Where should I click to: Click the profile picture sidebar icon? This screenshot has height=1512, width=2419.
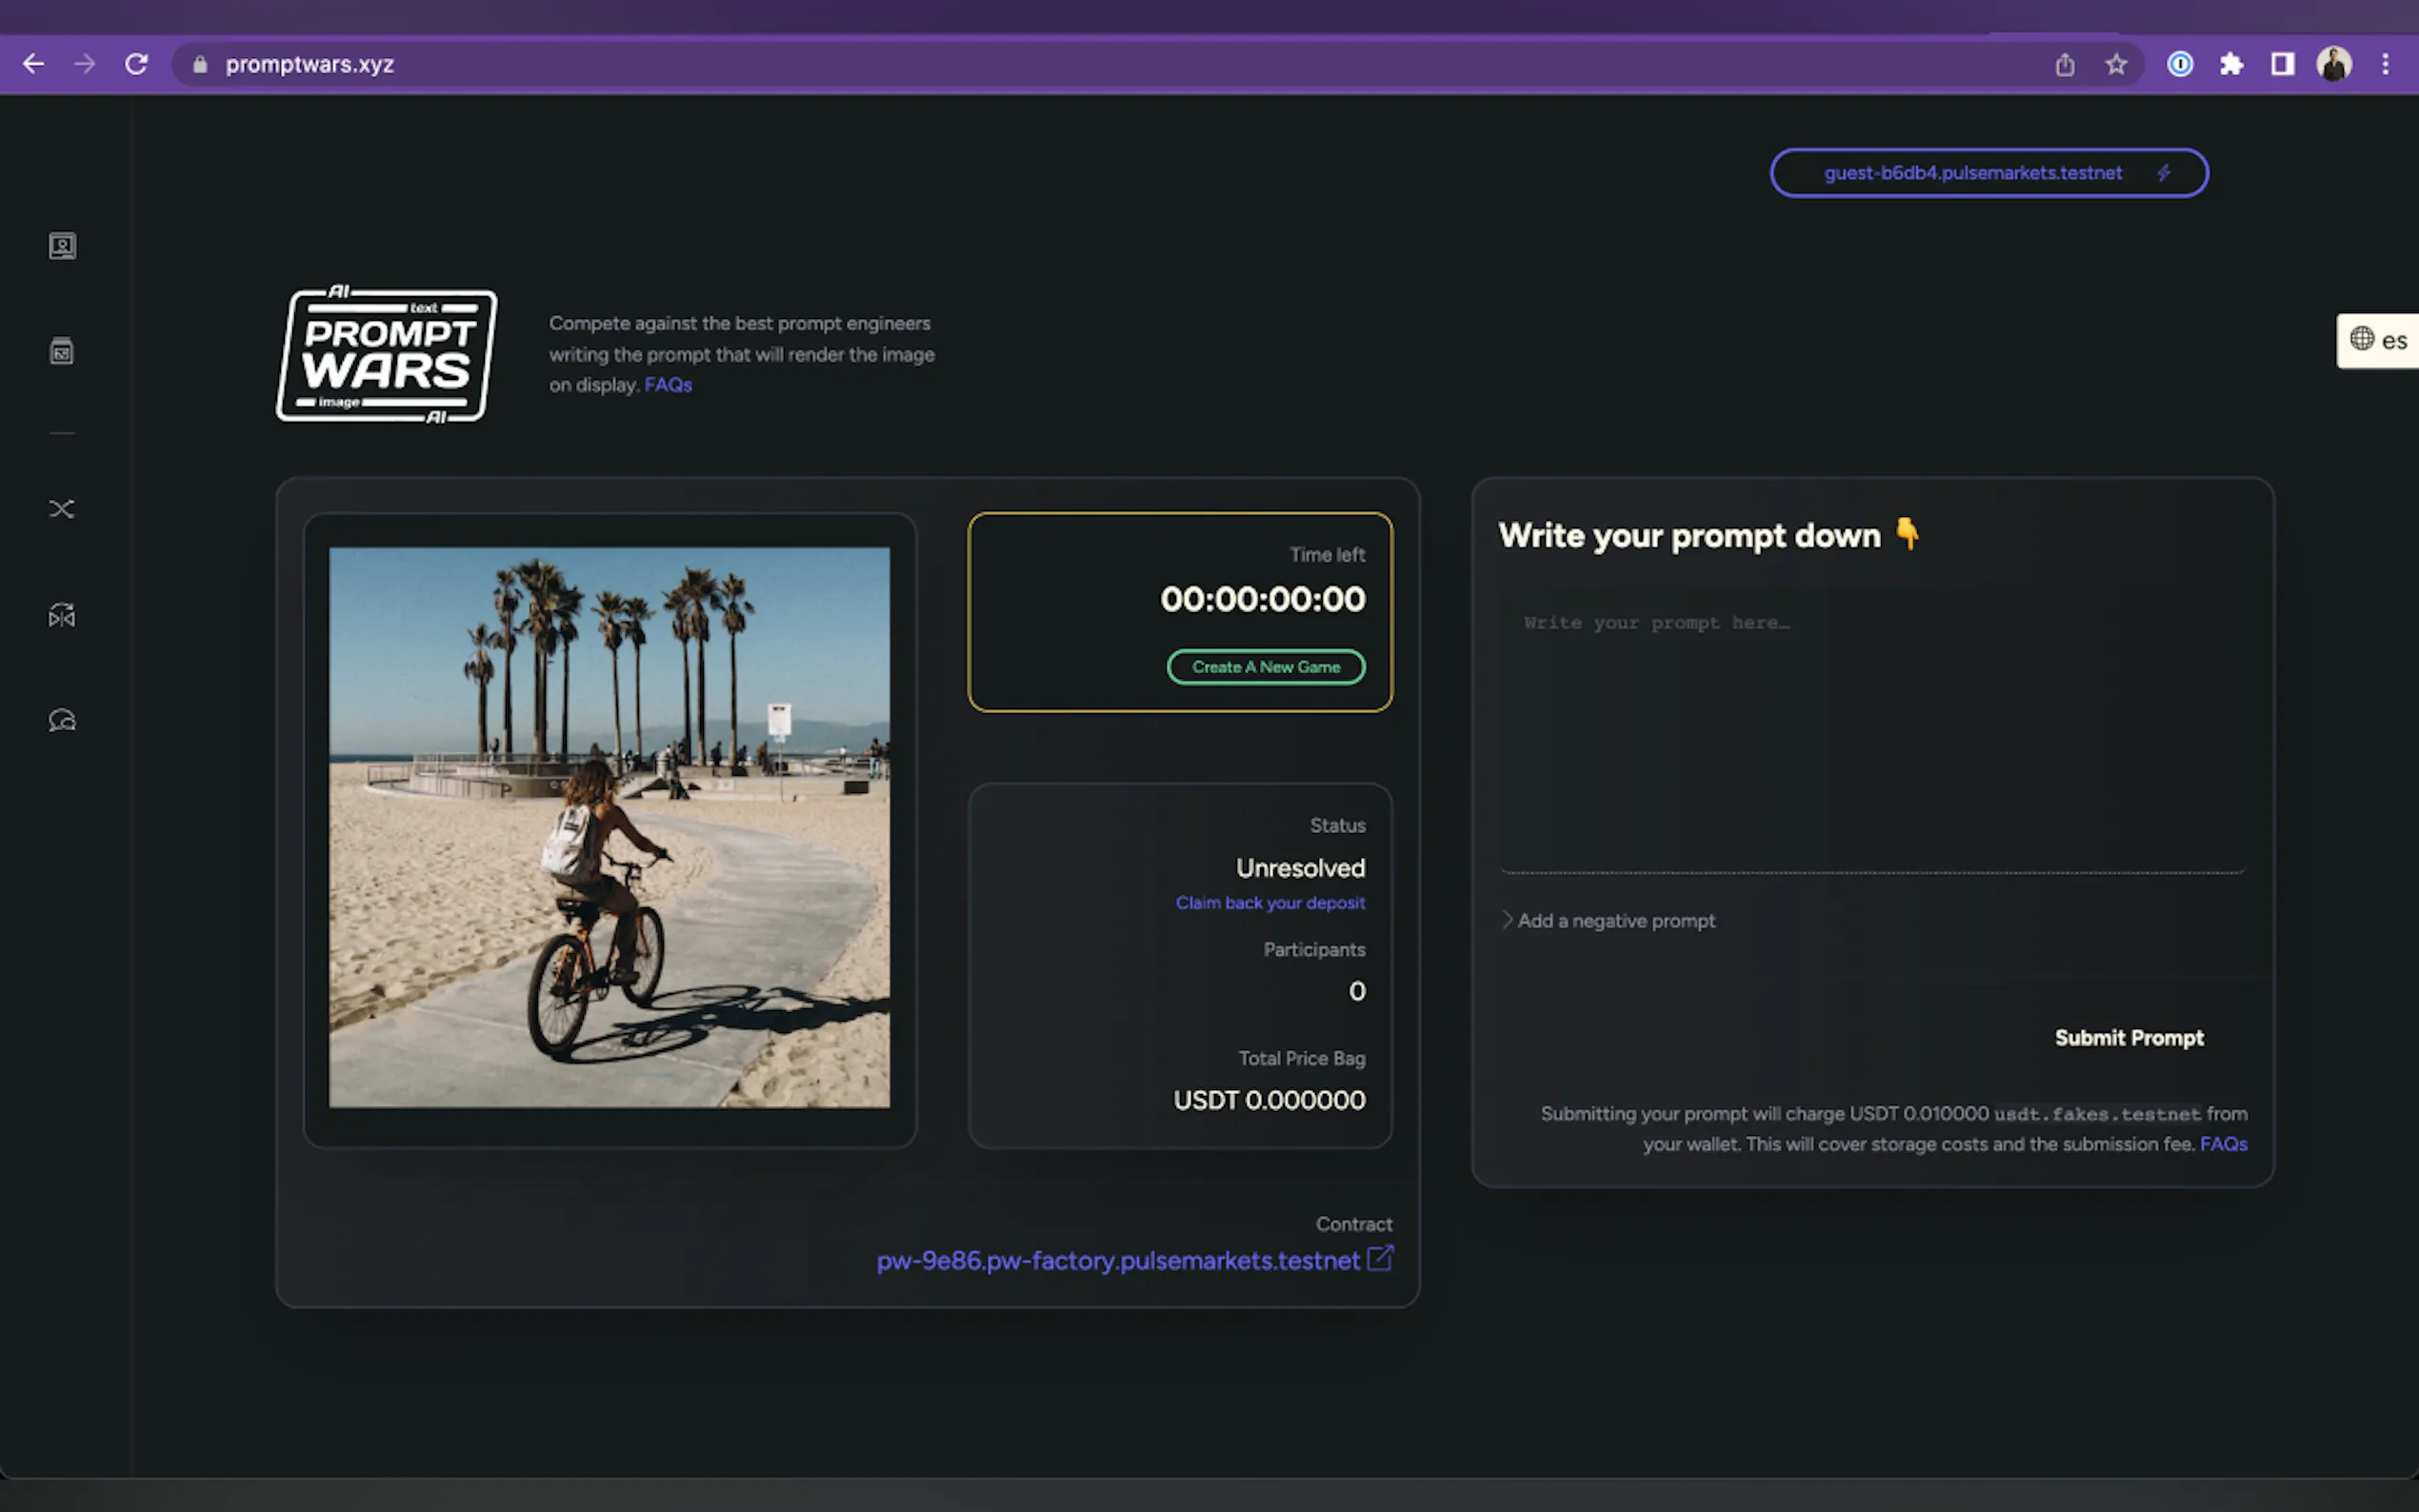pyautogui.click(x=62, y=246)
